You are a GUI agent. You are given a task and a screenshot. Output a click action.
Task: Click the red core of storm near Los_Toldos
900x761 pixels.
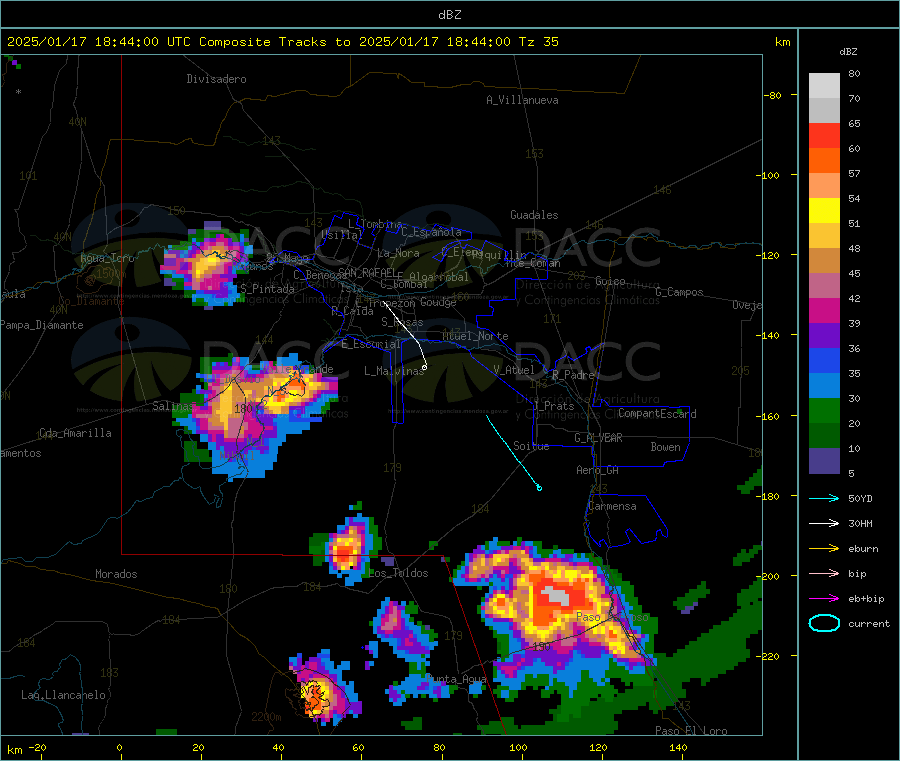(345, 553)
